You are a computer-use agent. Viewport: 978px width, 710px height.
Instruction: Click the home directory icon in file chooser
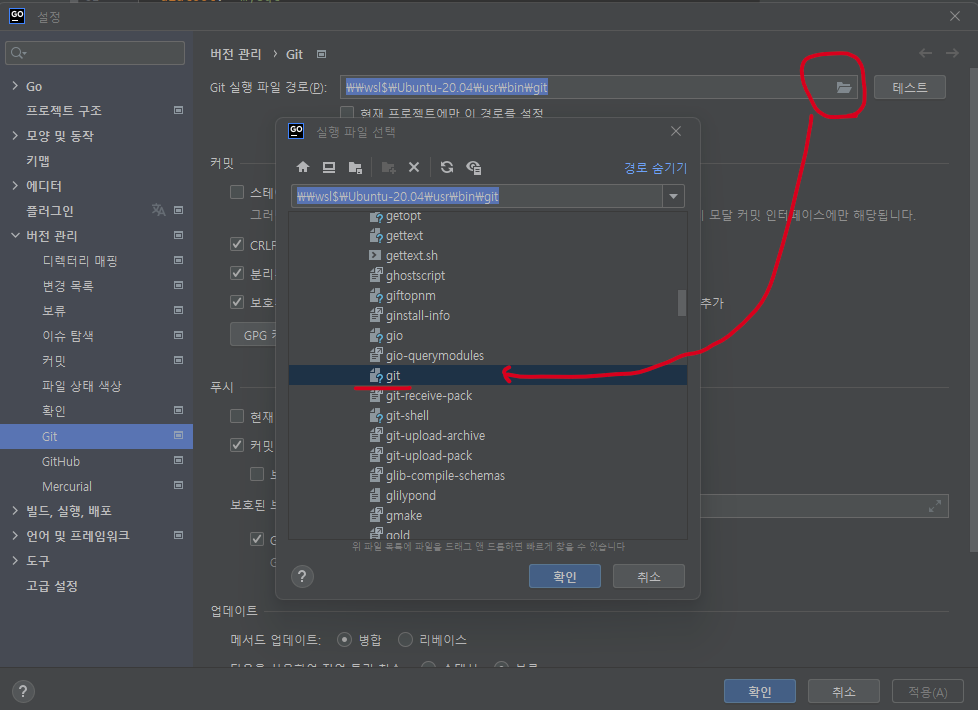click(303, 167)
